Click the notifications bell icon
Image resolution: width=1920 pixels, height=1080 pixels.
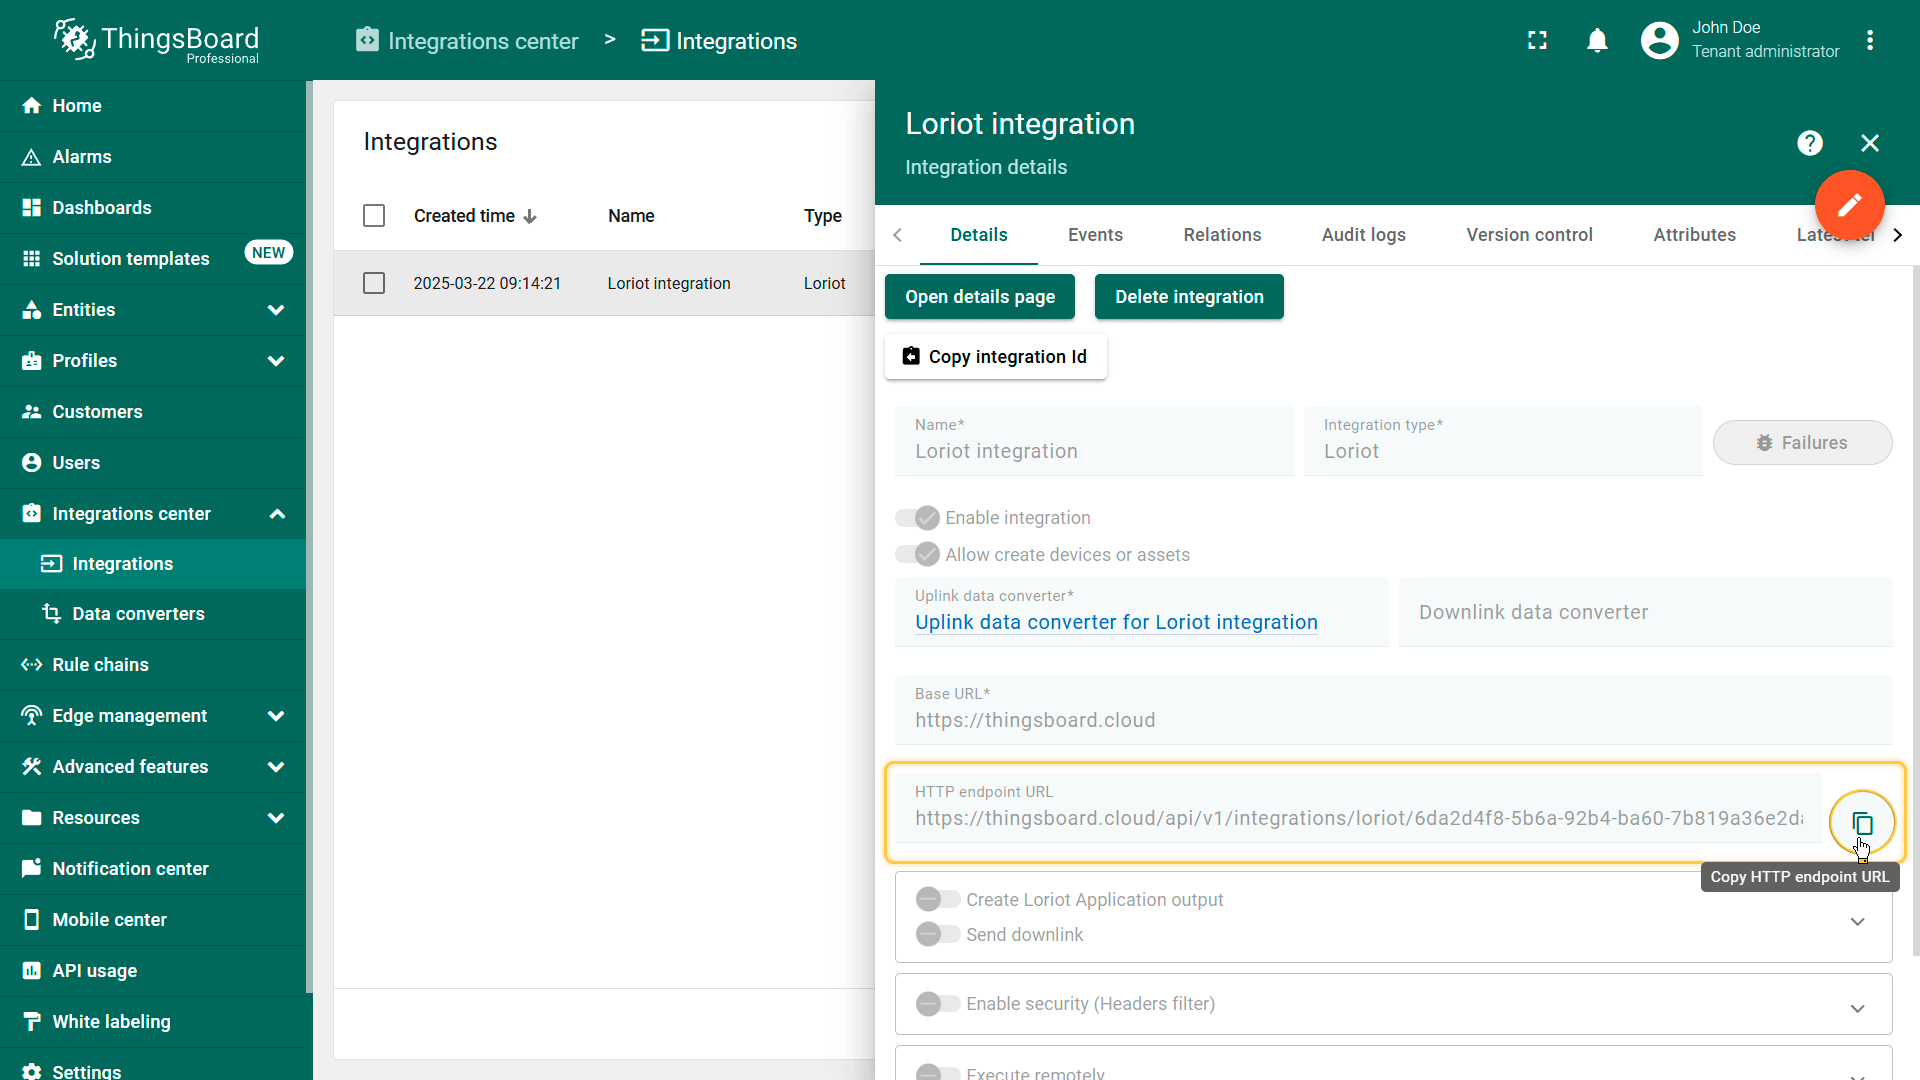[x=1597, y=40]
